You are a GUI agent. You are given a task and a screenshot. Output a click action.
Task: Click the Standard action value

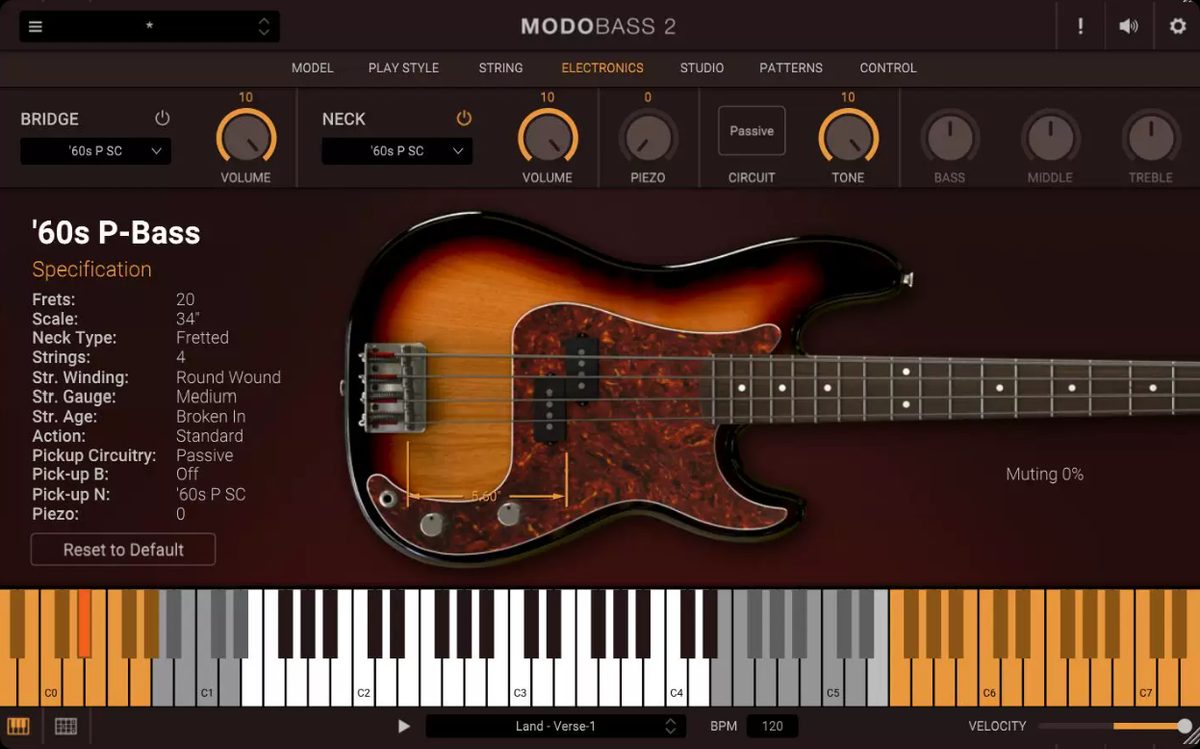coord(209,436)
